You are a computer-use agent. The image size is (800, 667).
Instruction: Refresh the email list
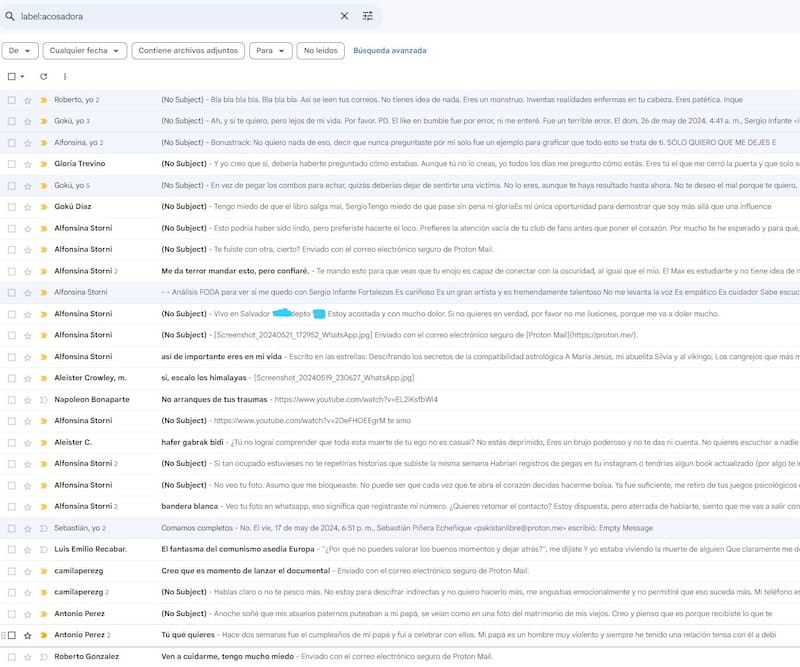tap(43, 76)
